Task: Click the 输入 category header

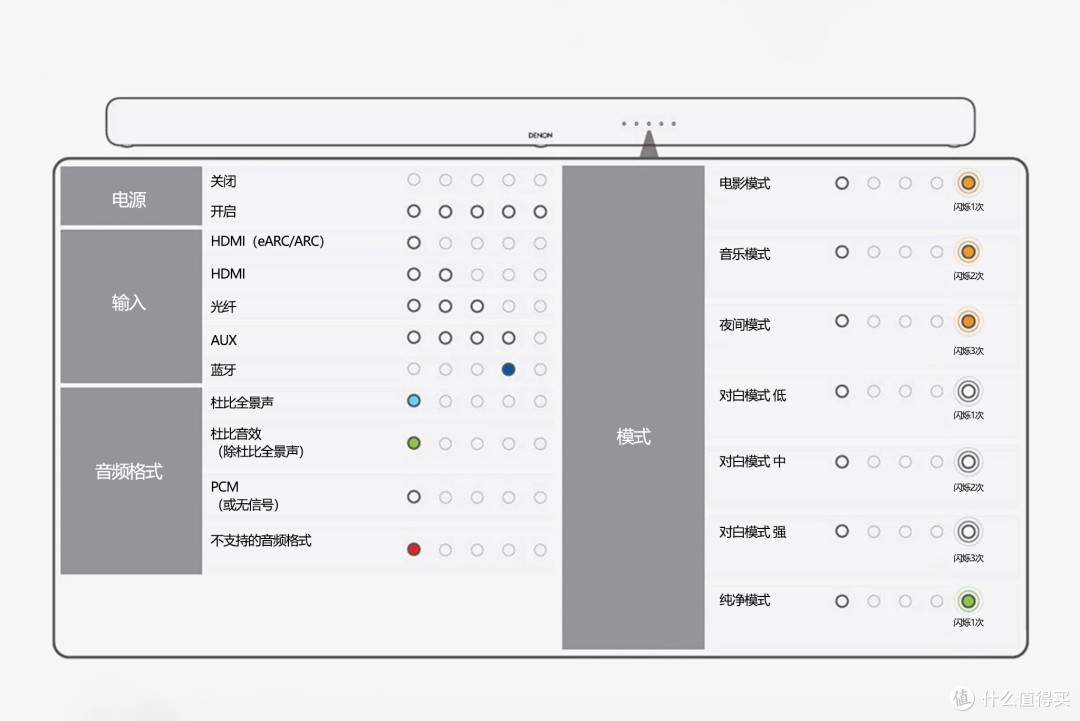Action: [131, 306]
